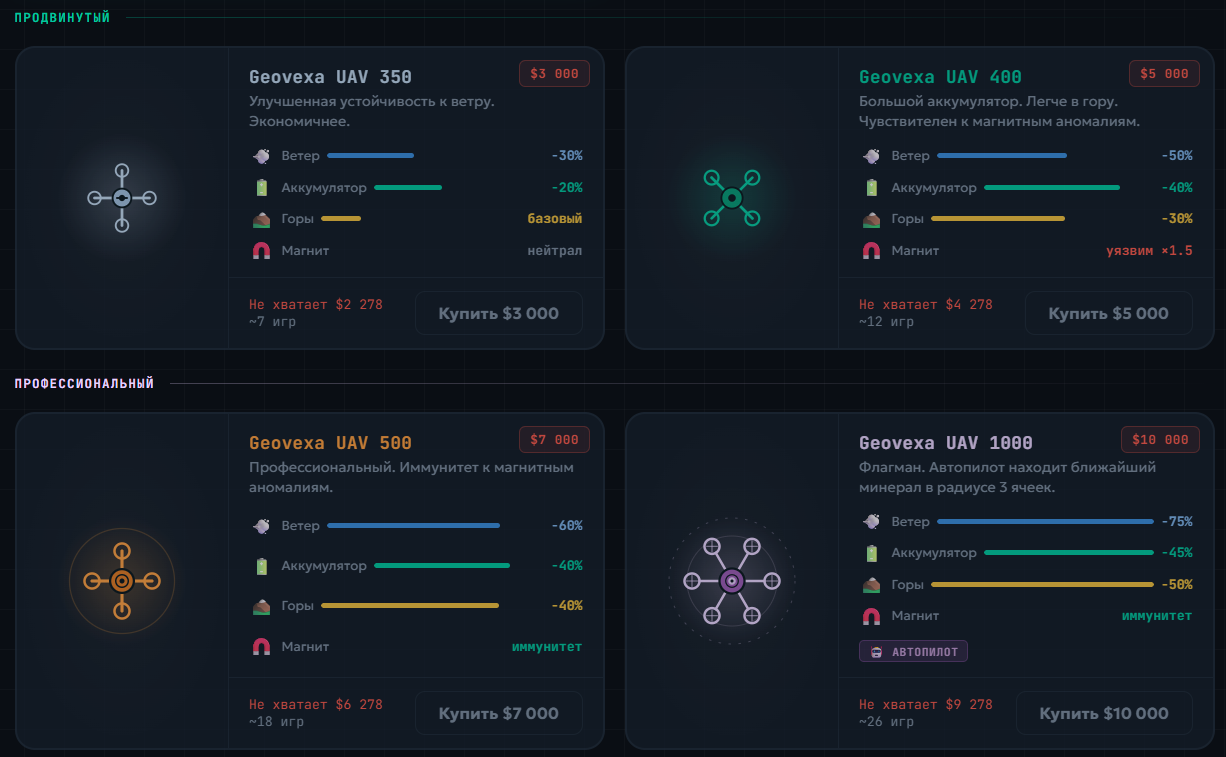Click the wind resistance bar on UAV 500
The image size is (1226, 757).
413,525
